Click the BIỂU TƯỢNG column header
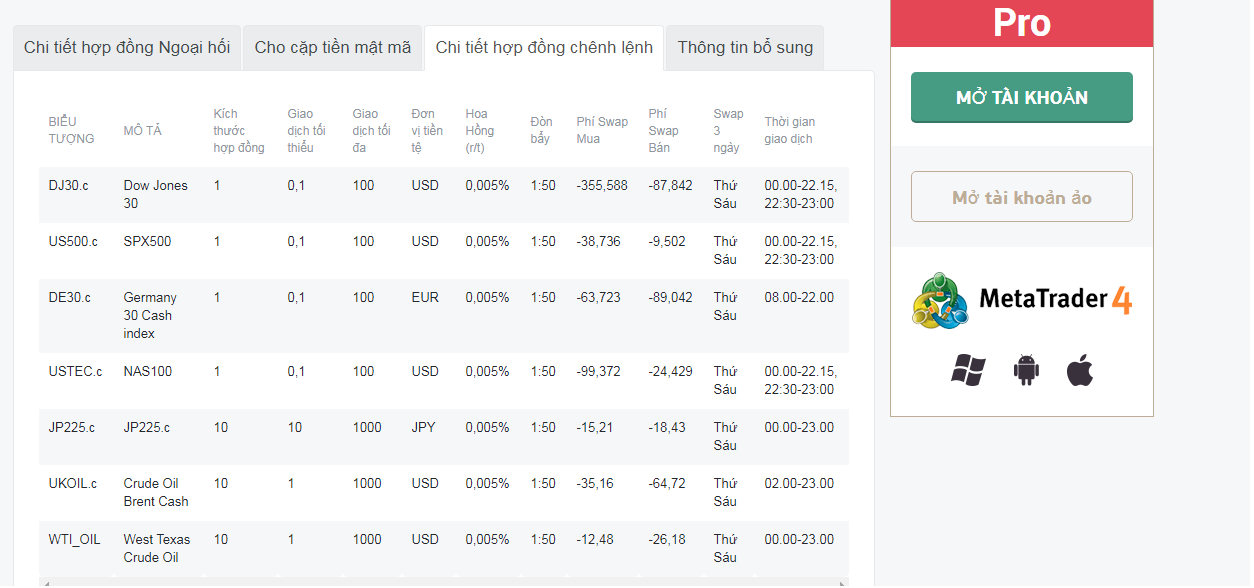 [72, 131]
